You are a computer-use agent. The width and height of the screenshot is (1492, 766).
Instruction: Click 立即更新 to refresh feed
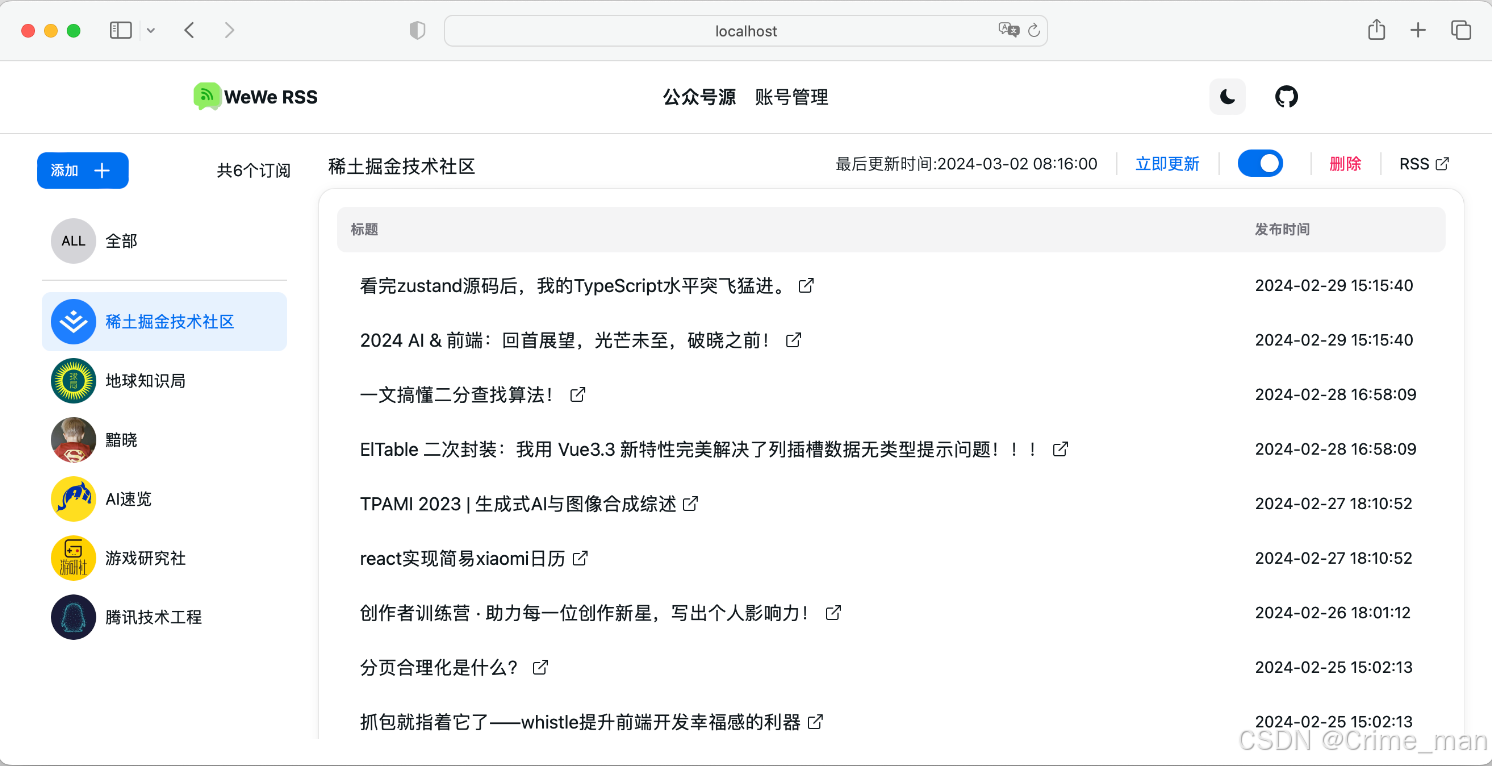(x=1167, y=164)
